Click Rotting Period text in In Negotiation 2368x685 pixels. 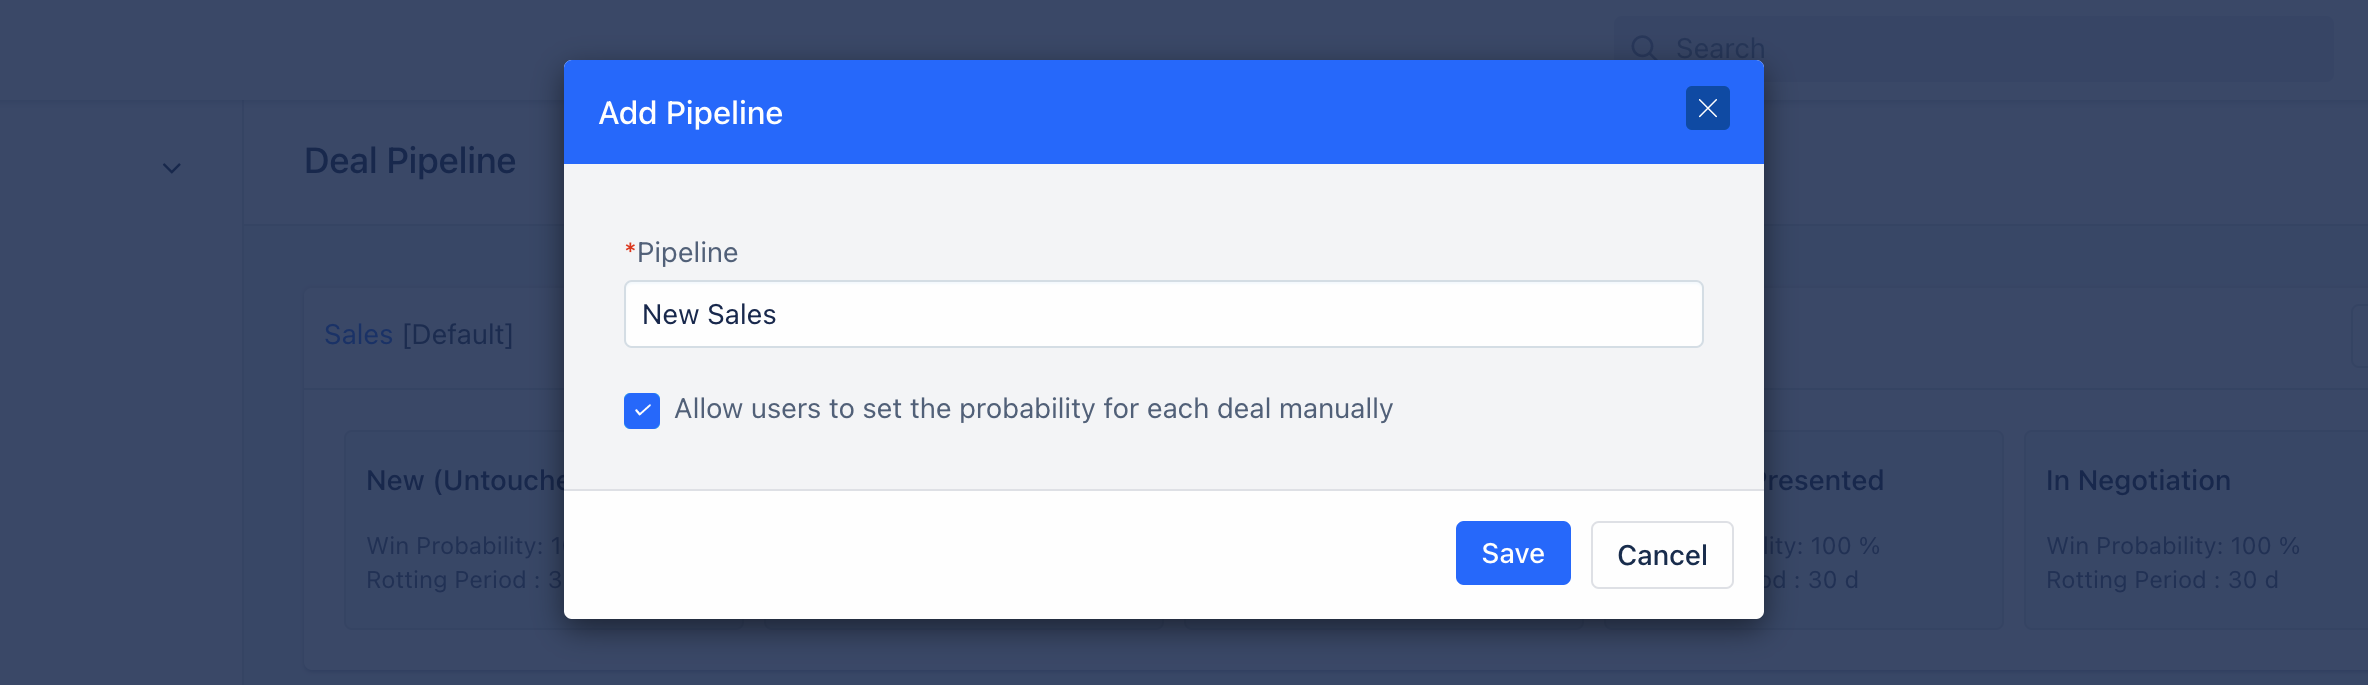pyautogui.click(x=2162, y=580)
